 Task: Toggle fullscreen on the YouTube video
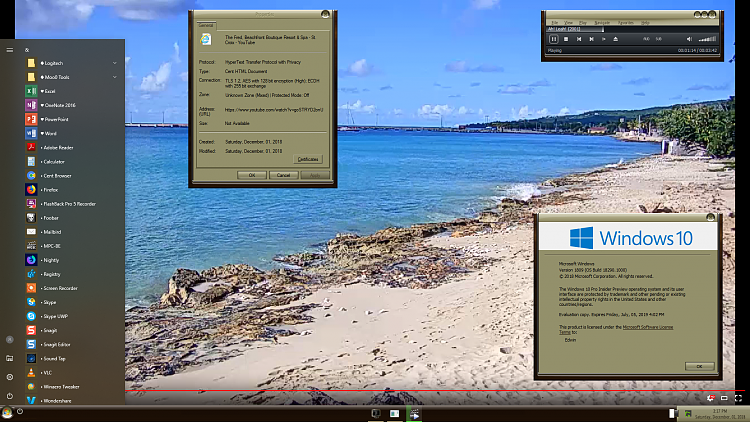click(x=739, y=398)
